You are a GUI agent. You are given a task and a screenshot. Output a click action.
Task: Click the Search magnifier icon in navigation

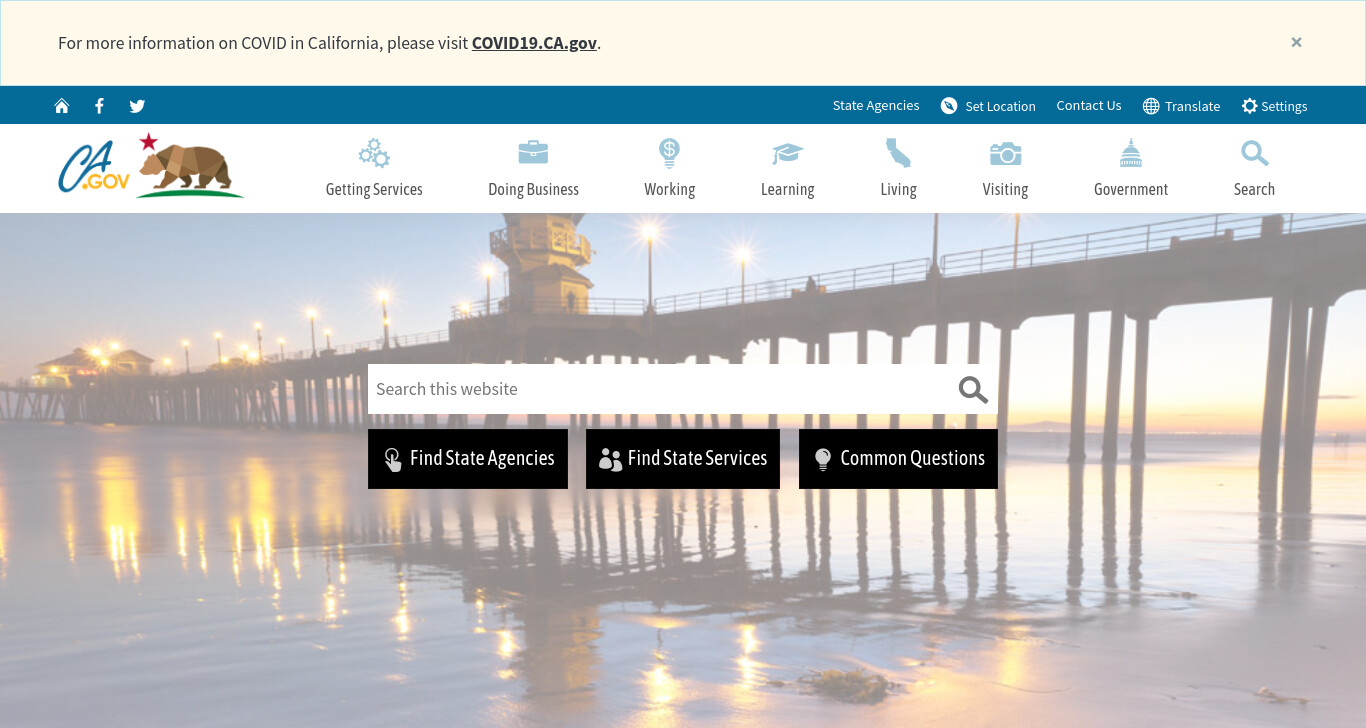1254,153
